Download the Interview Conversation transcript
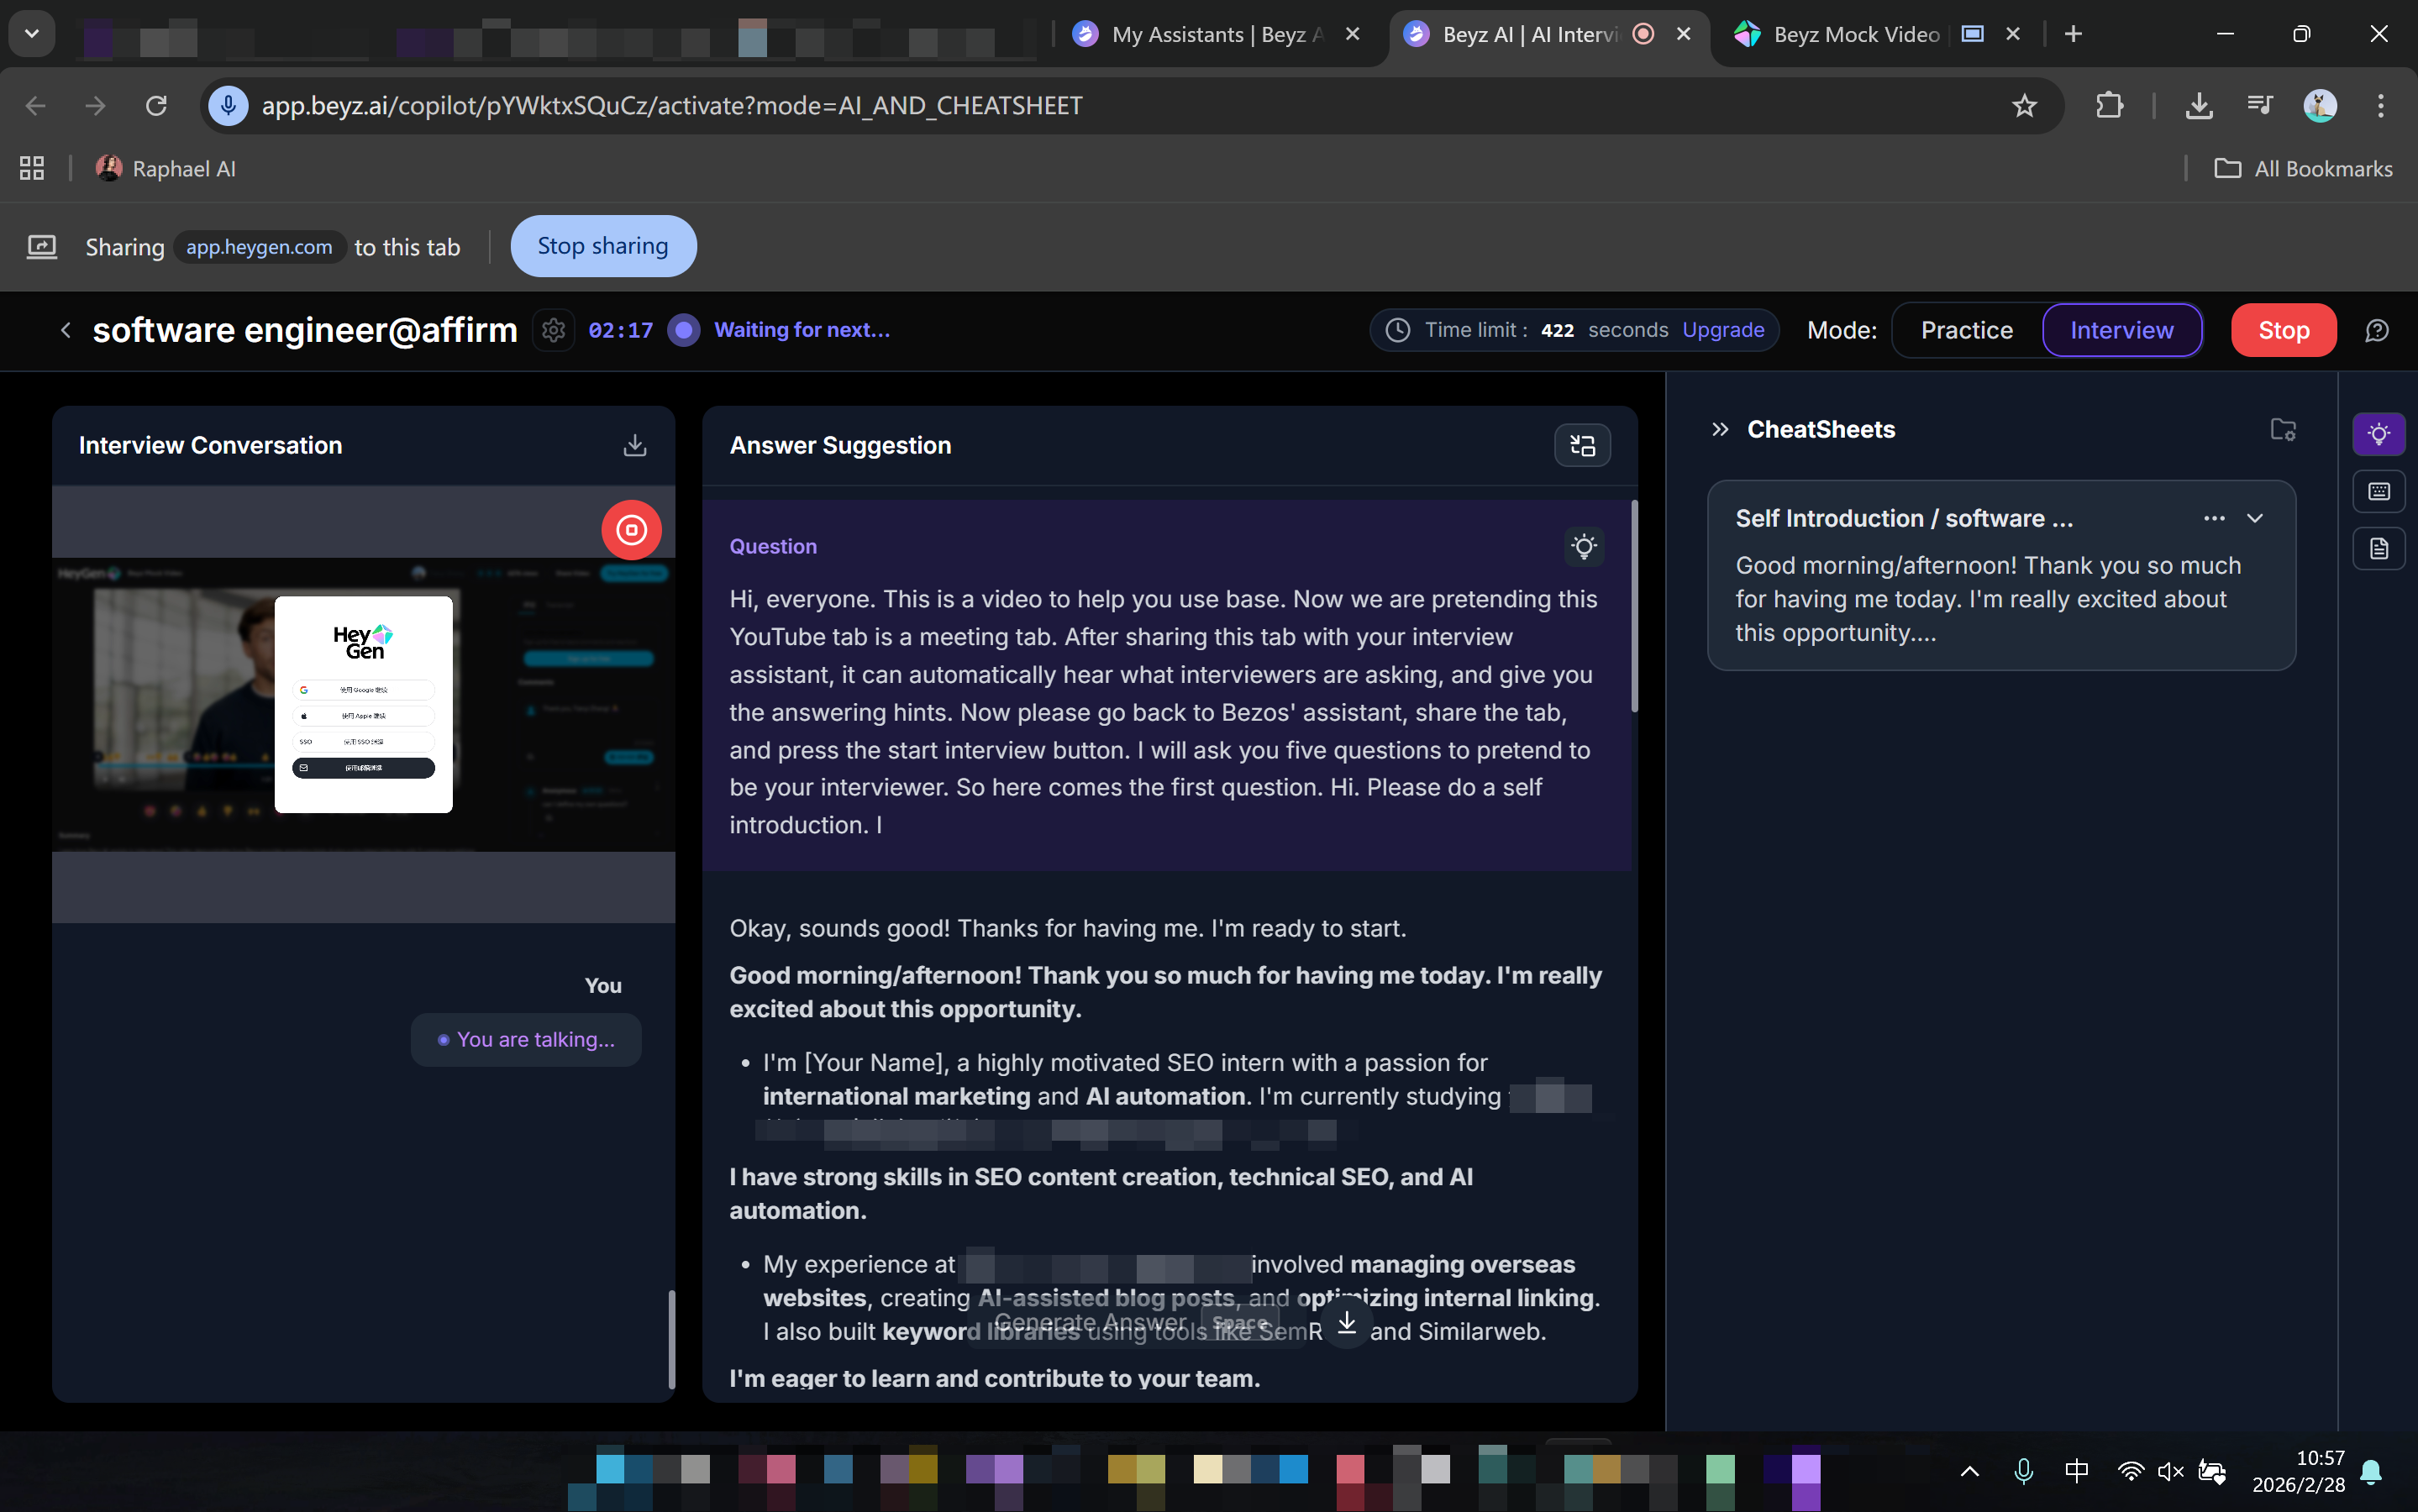This screenshot has height=1512, width=2418. click(634, 445)
